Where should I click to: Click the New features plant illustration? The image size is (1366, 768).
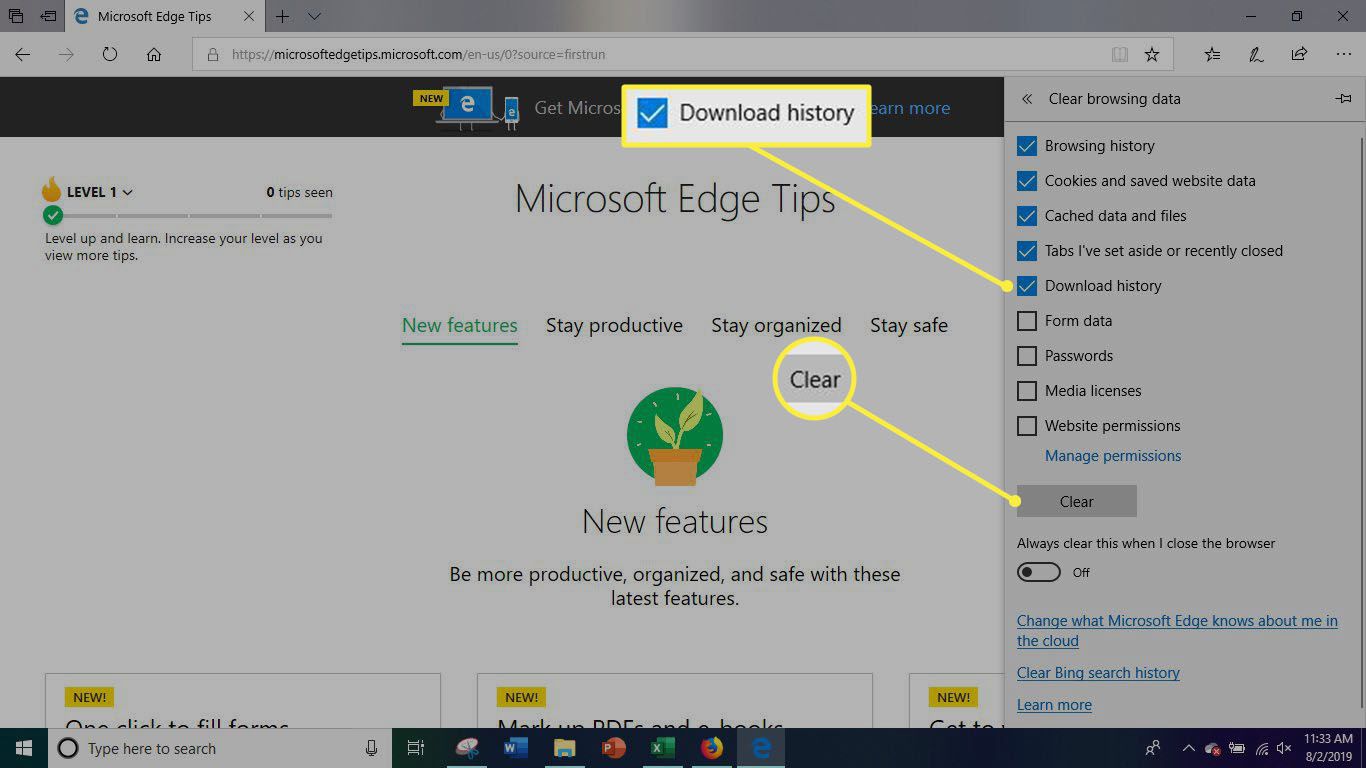click(x=675, y=436)
